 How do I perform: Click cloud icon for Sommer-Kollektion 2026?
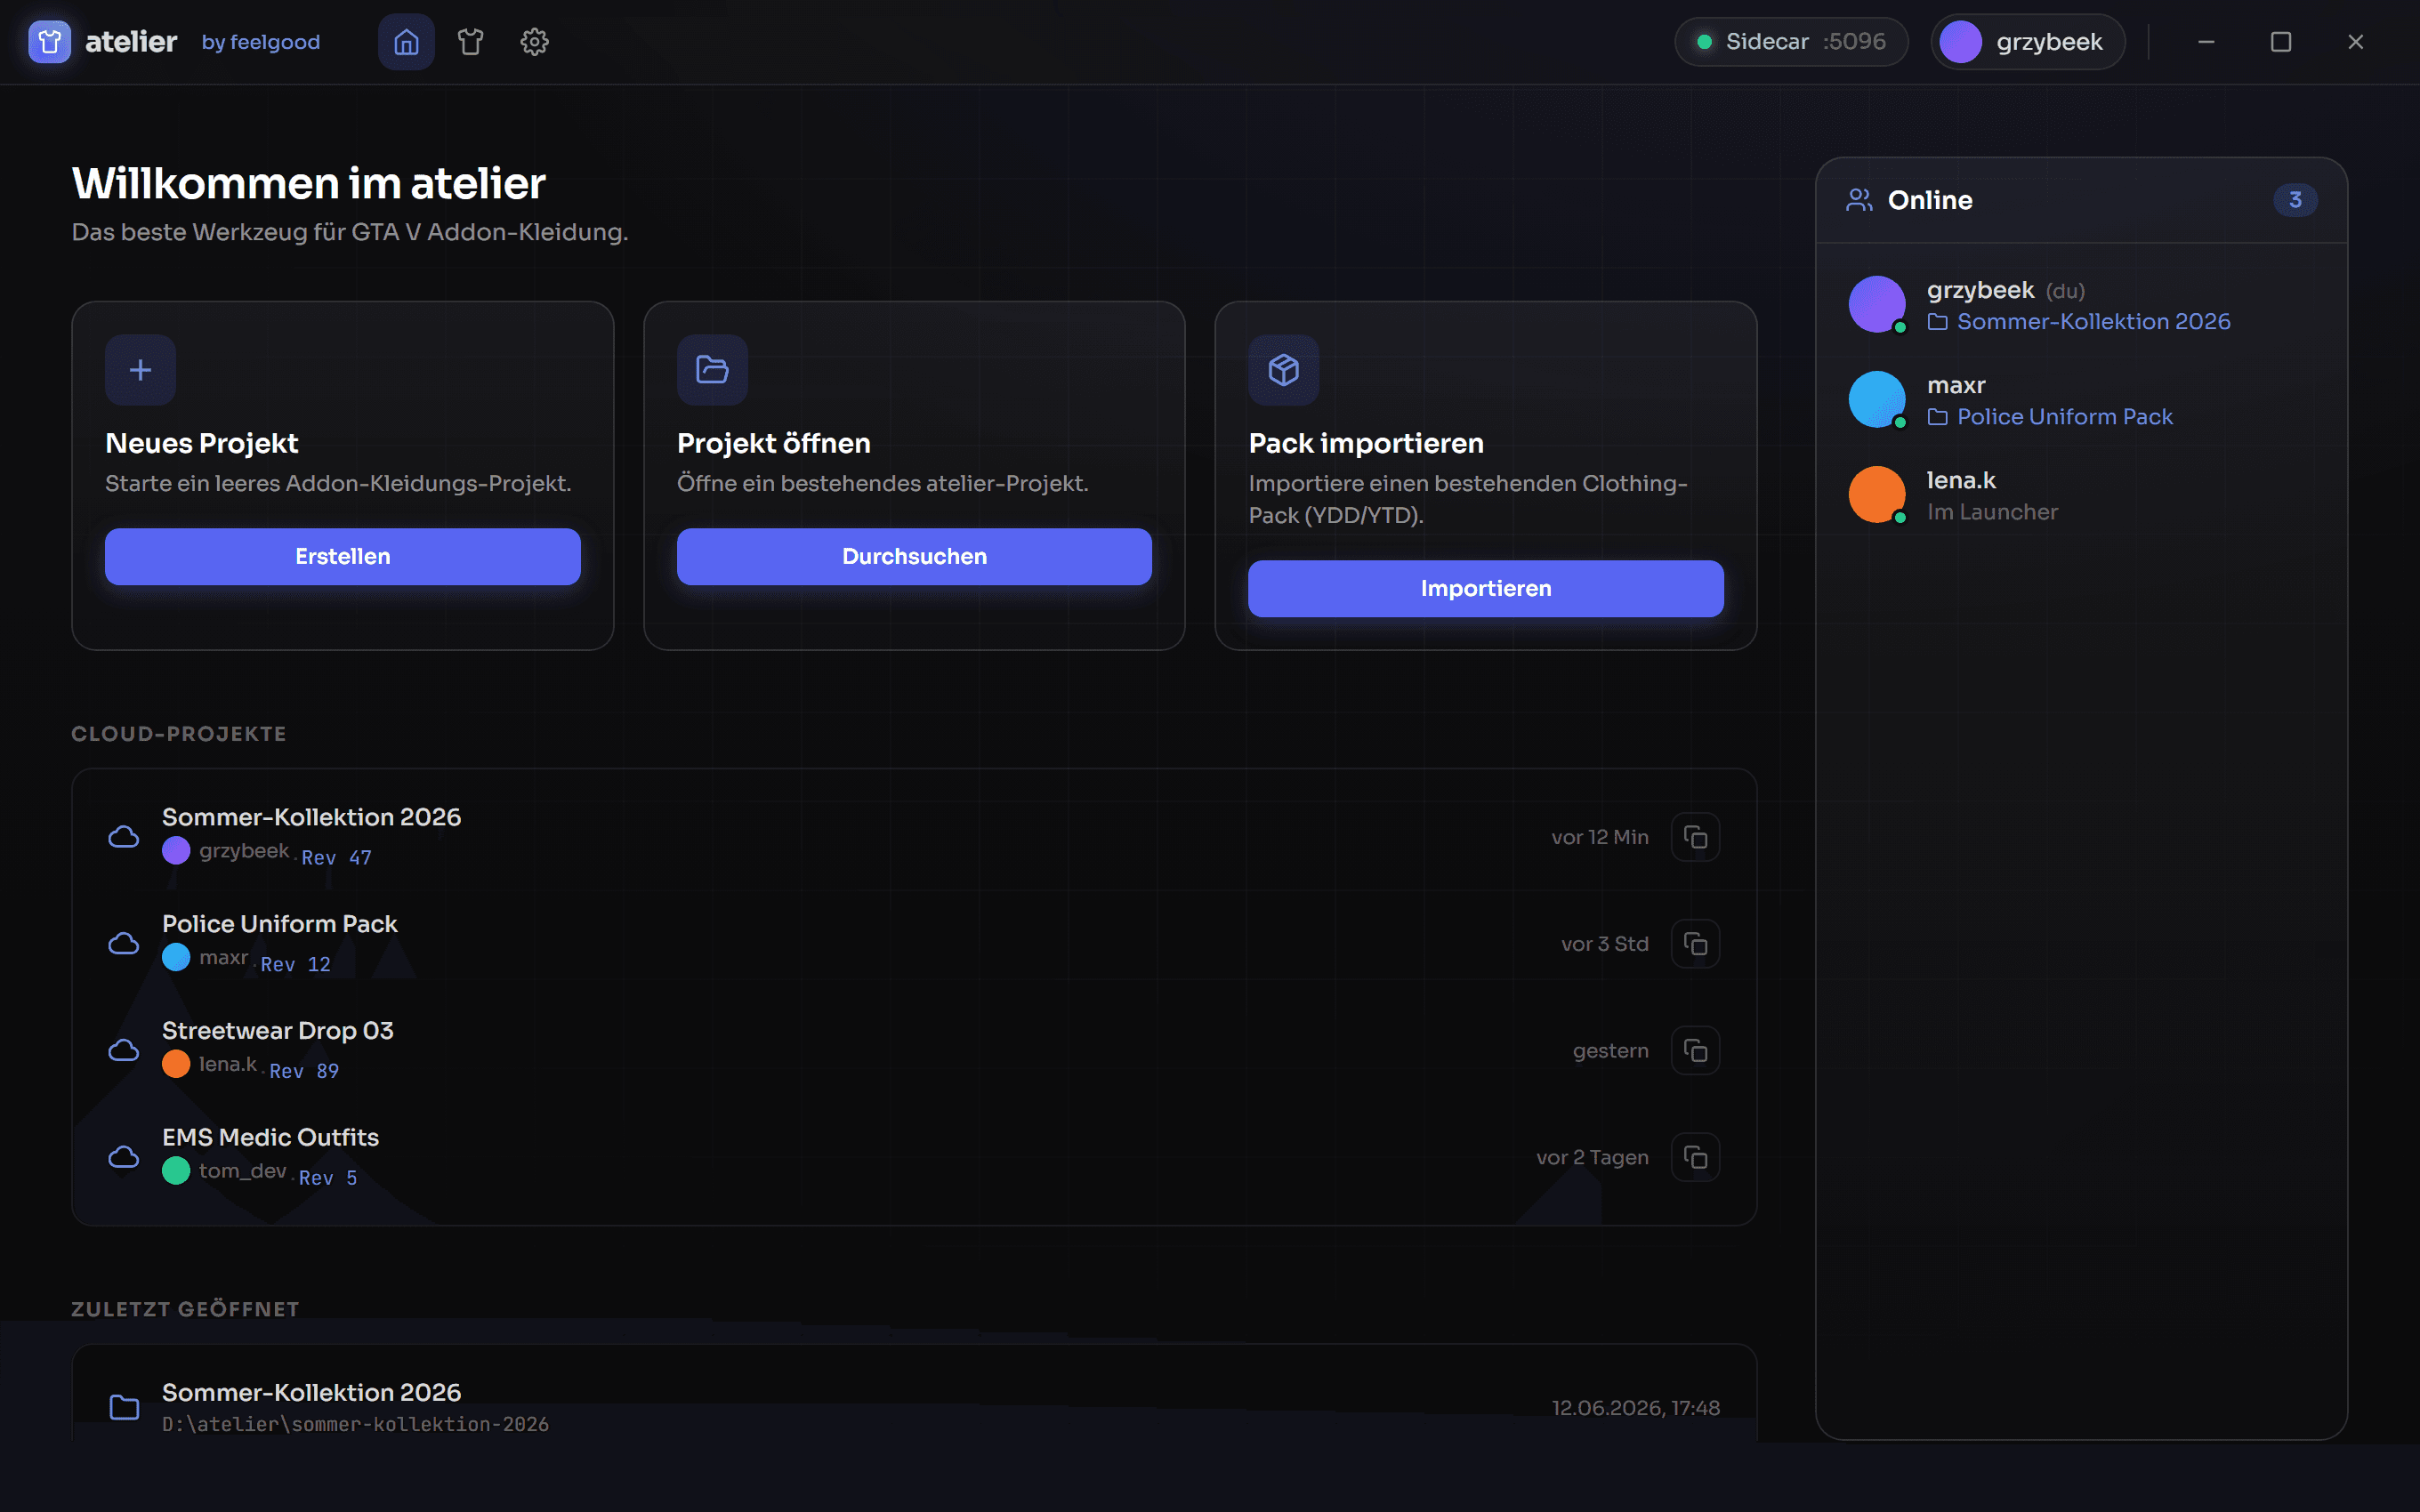tap(124, 837)
